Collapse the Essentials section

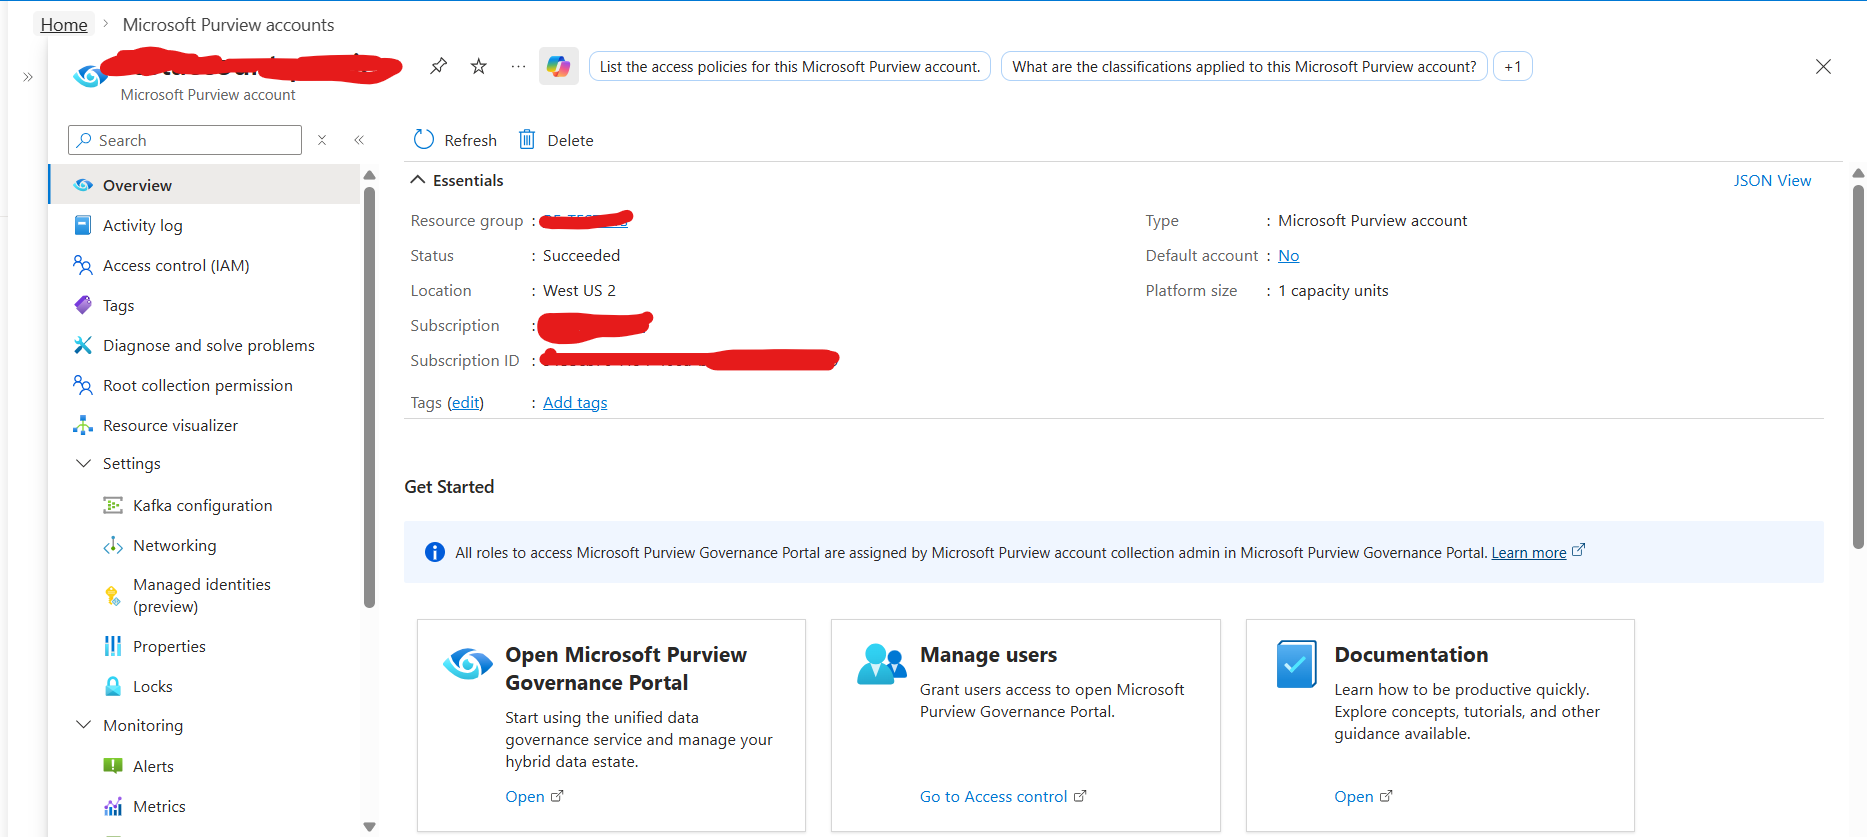click(x=417, y=180)
